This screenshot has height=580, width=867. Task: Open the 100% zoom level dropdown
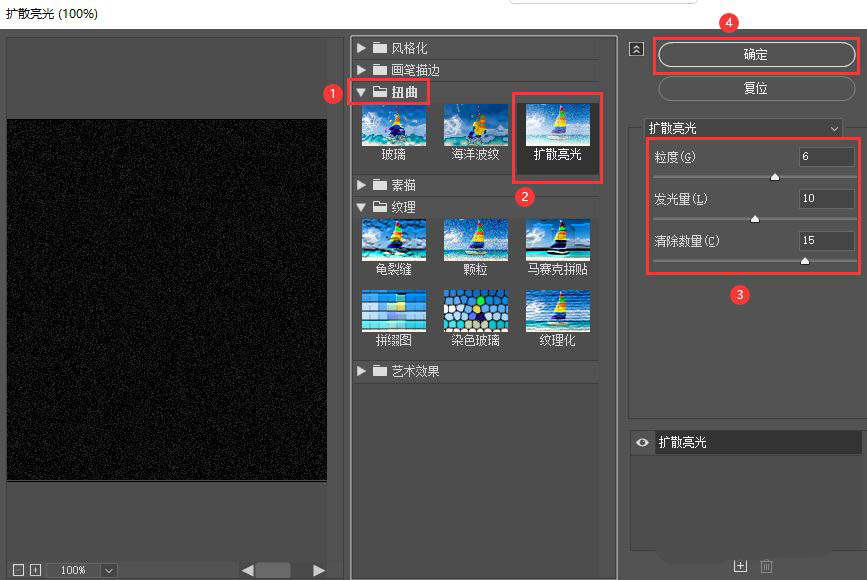[107, 569]
